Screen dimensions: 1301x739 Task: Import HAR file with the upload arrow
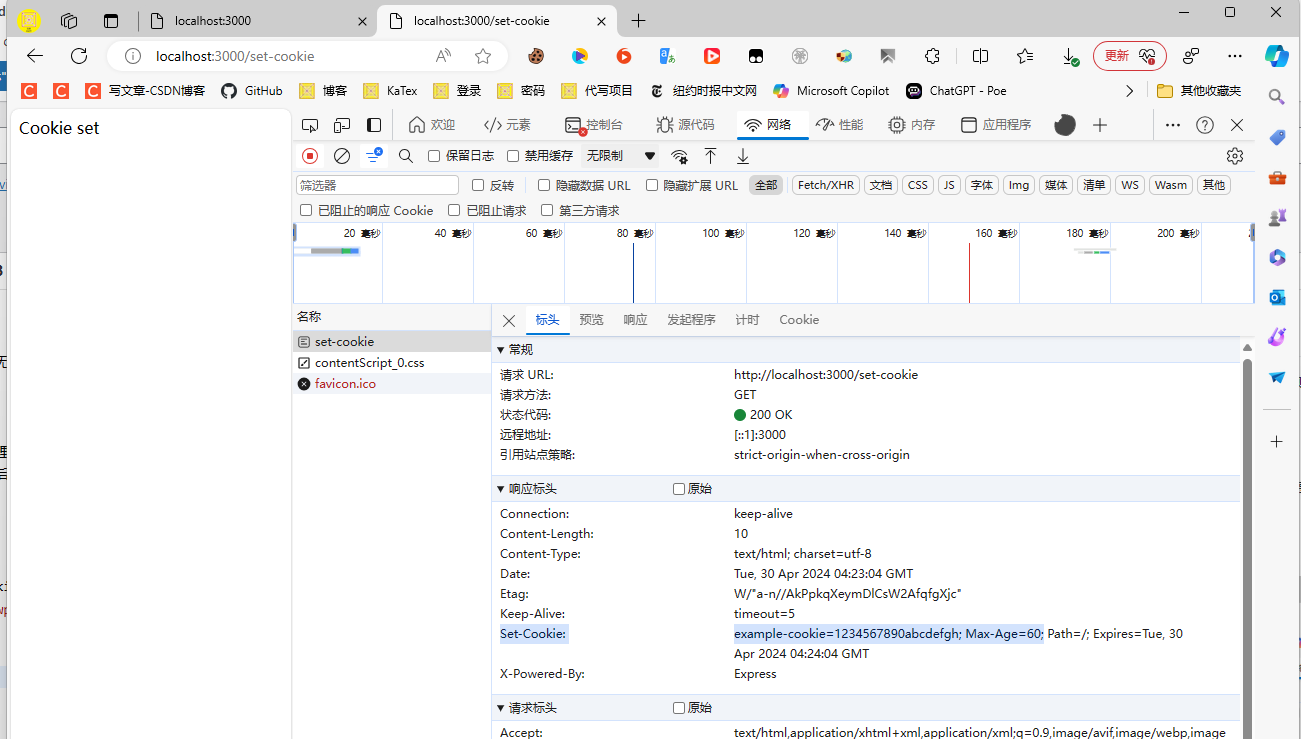pos(710,156)
